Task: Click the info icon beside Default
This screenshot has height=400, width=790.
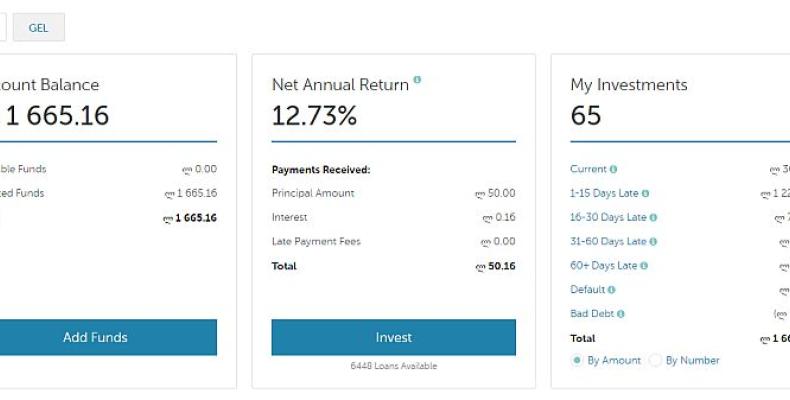Action: coord(611,290)
